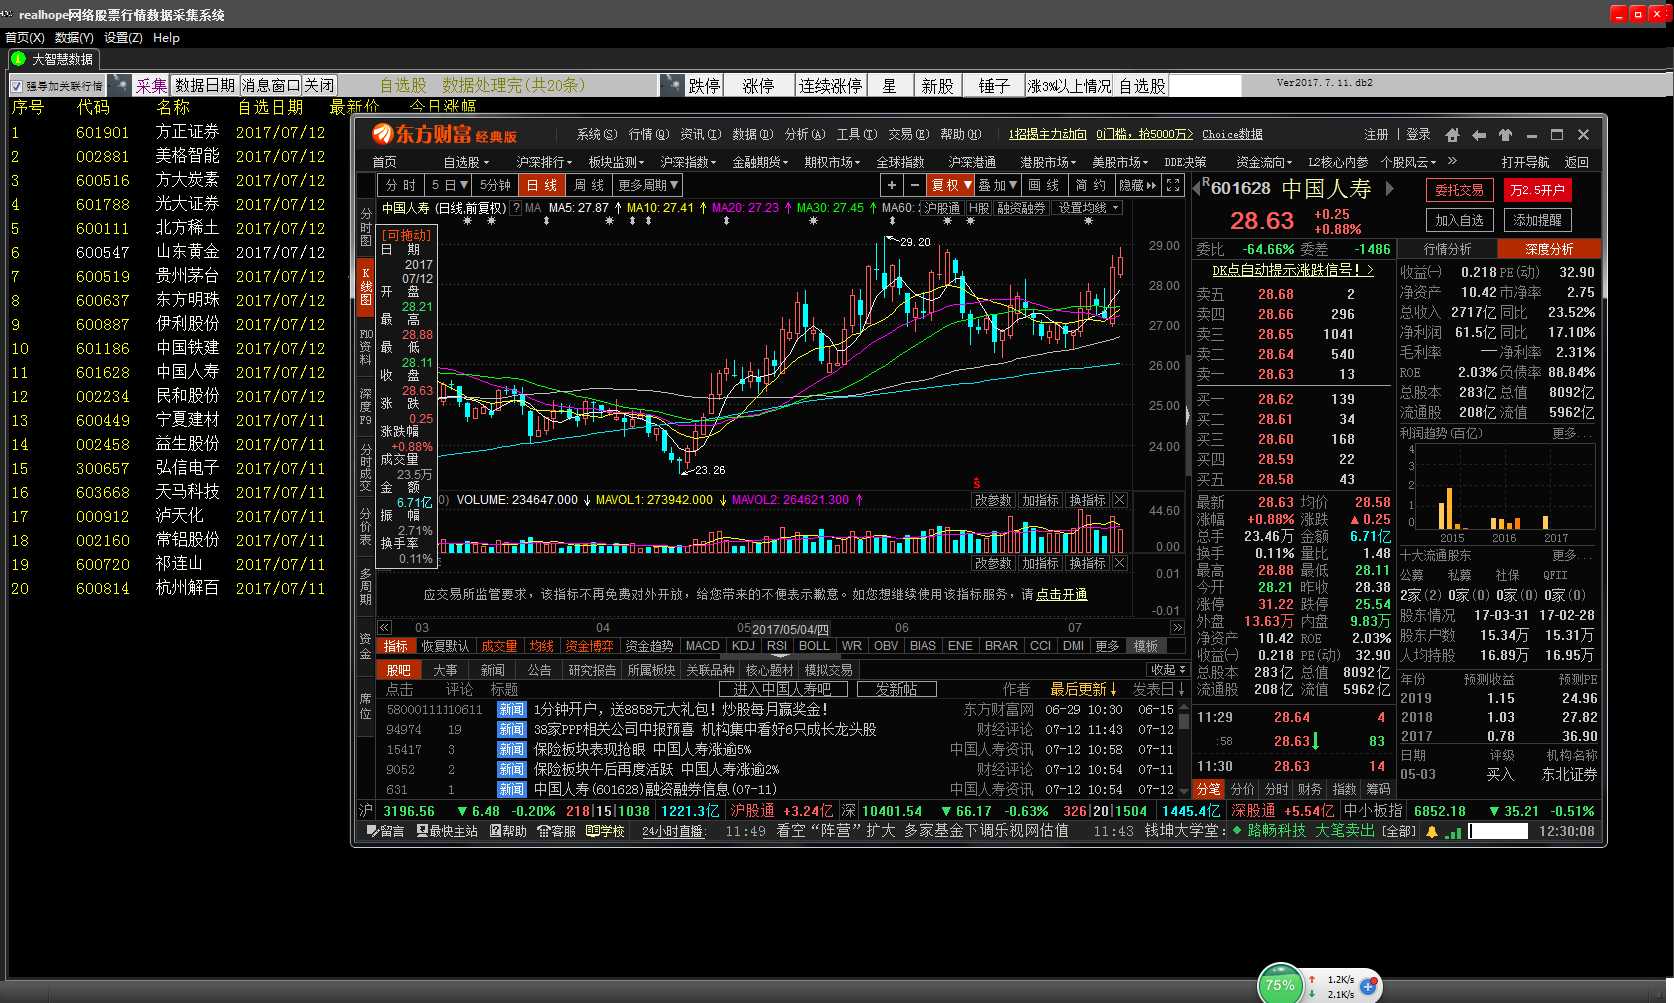Click 点击开通 link
Image resolution: width=1674 pixels, height=1003 pixels.
click(1061, 594)
